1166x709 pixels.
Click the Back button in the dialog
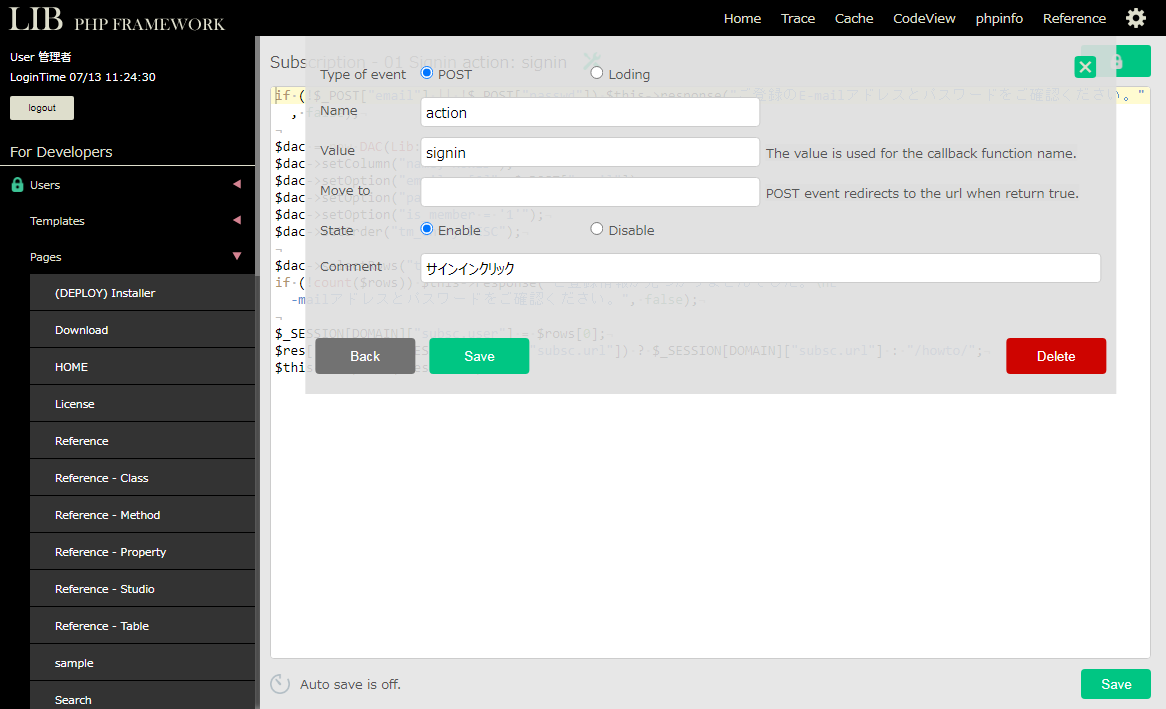point(365,356)
